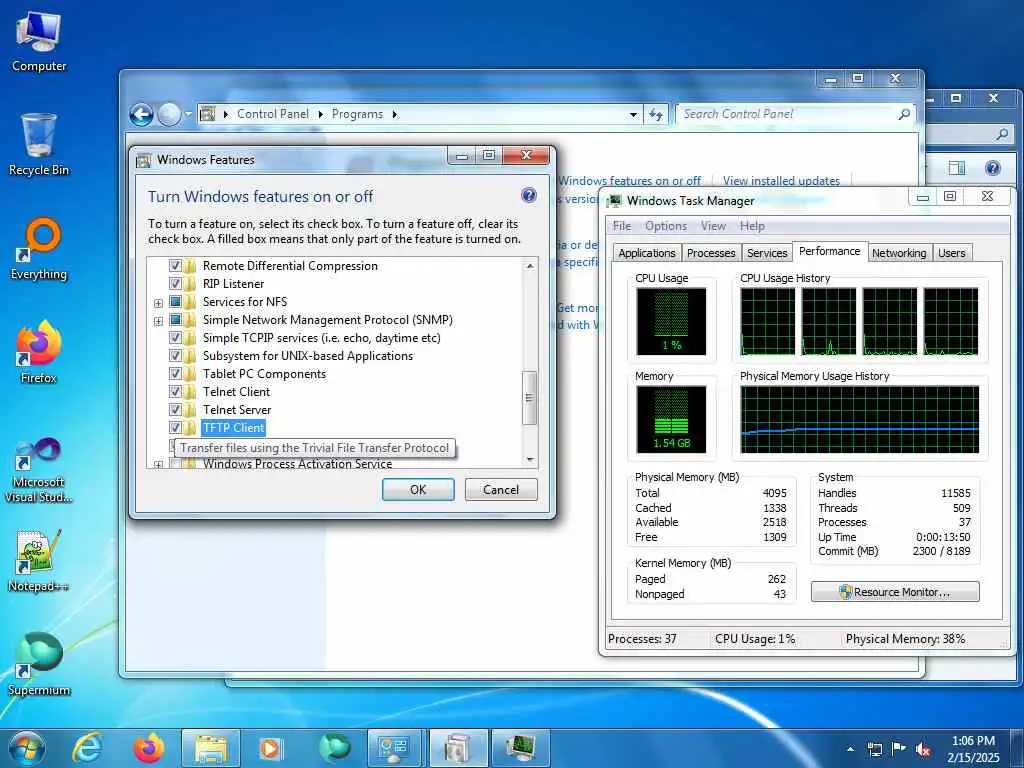
Task: Uncheck the Telnet Client feature
Action: (x=175, y=391)
